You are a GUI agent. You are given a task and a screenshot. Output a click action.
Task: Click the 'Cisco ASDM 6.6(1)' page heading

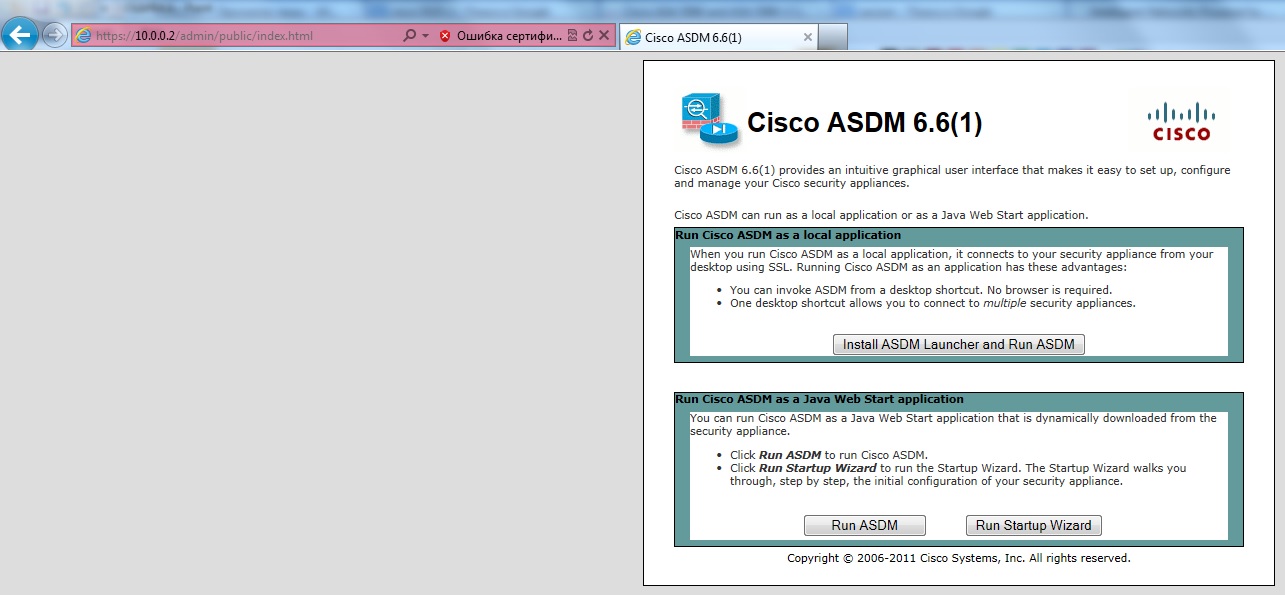(x=866, y=123)
